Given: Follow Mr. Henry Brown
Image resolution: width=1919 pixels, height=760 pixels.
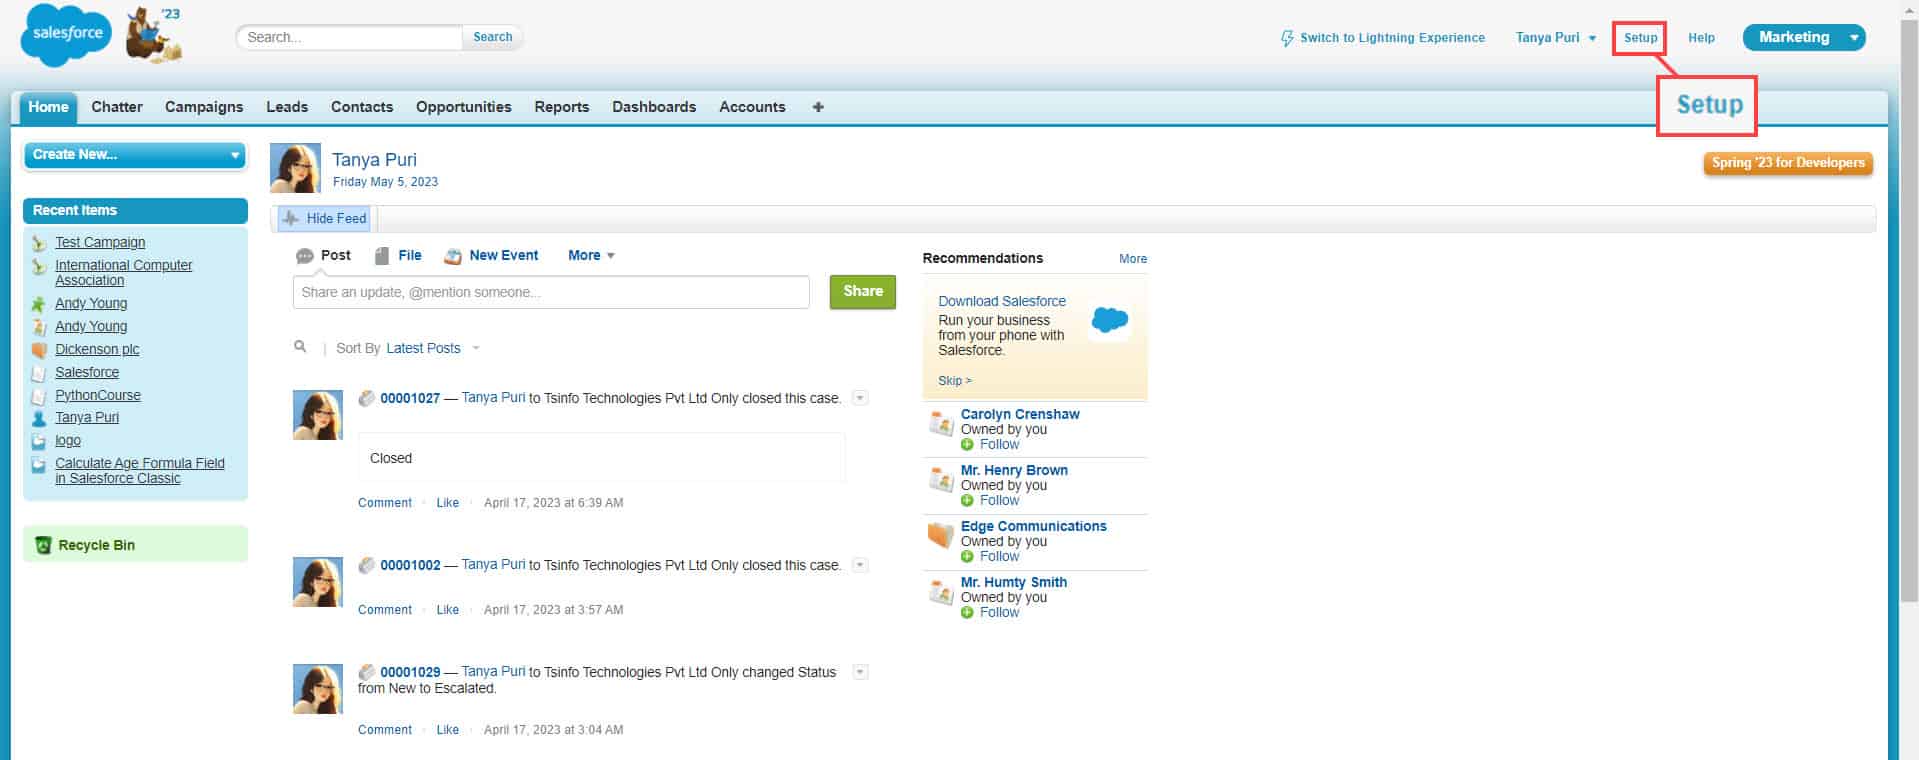Looking at the screenshot, I should tap(999, 500).
